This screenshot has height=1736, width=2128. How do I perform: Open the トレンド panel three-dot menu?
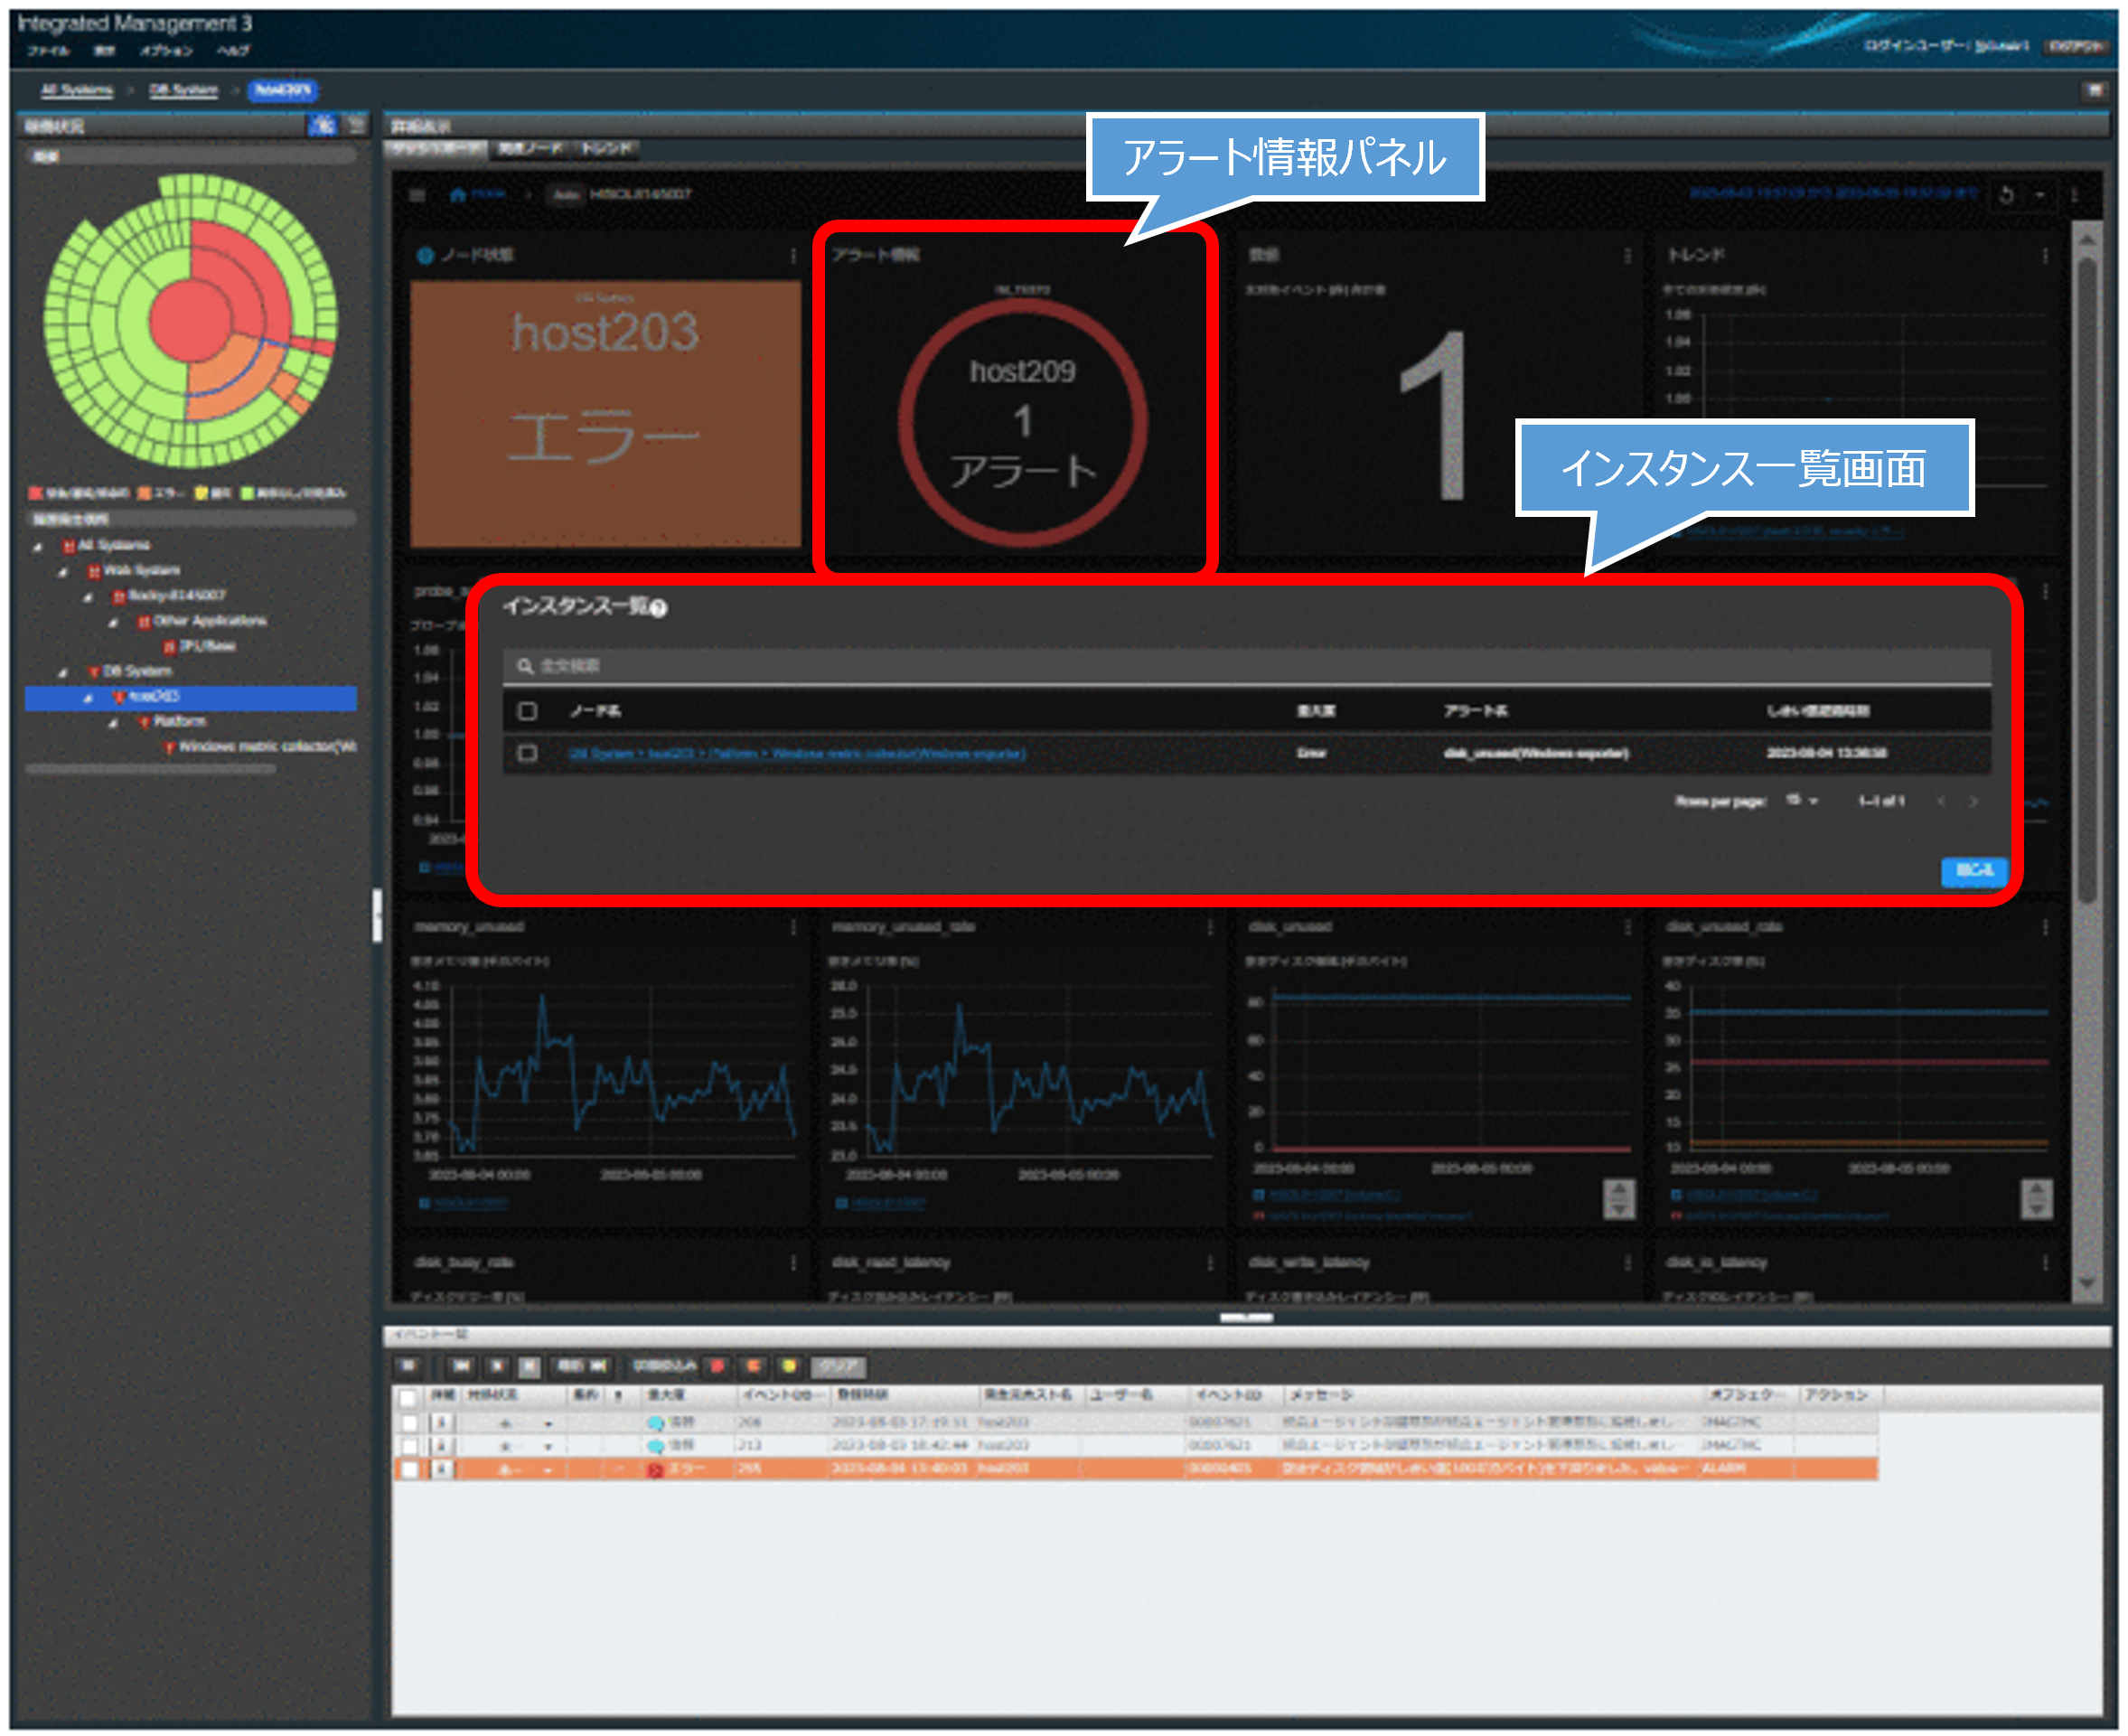(x=2046, y=257)
